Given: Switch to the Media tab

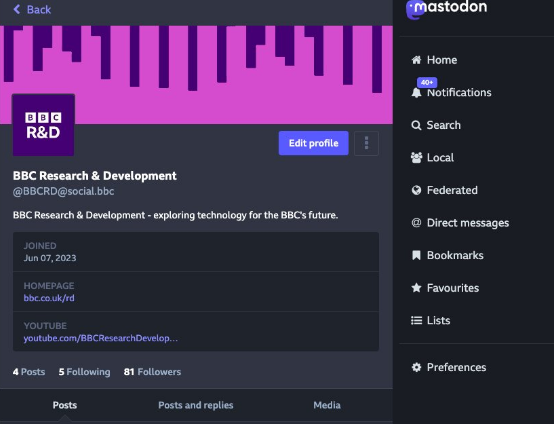Looking at the screenshot, I should click(x=327, y=405).
